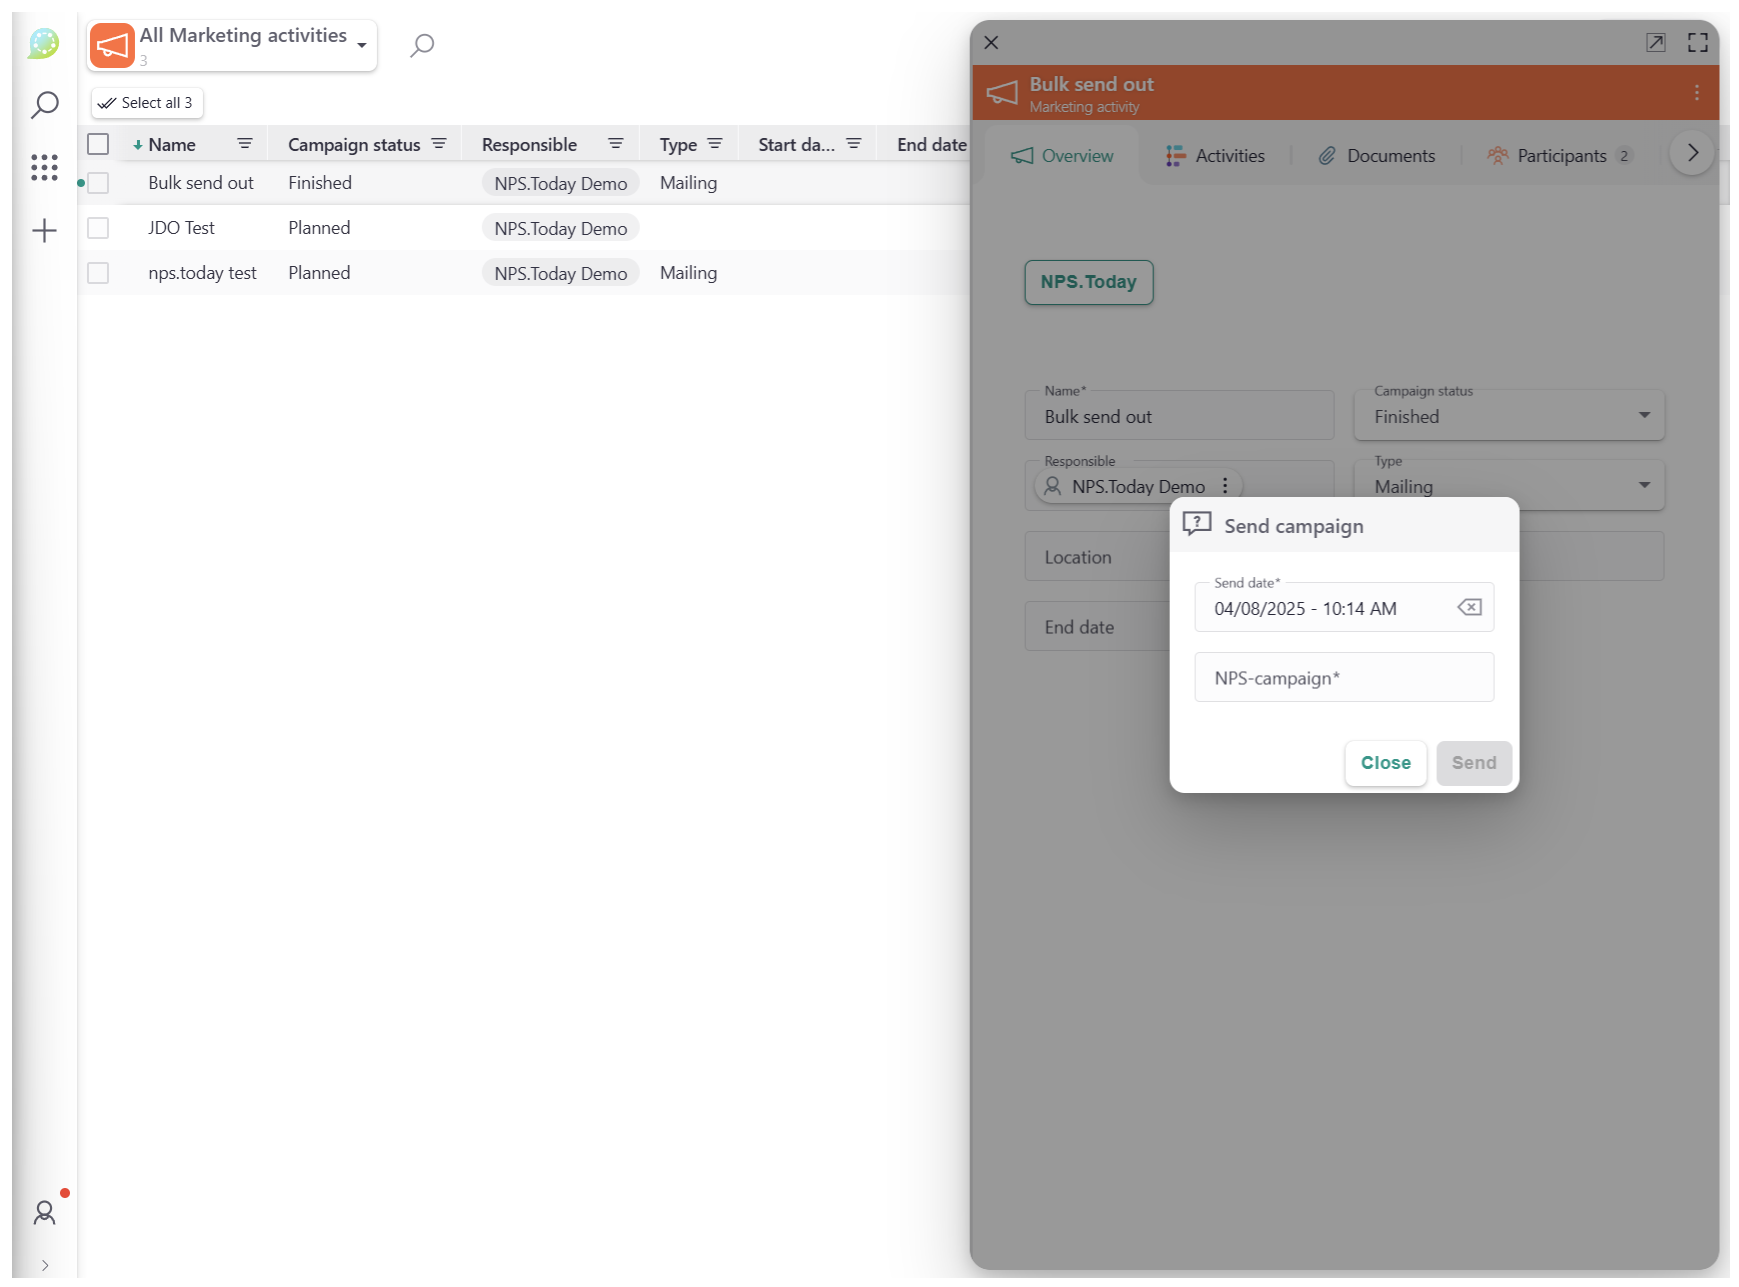Screen dimensions: 1739x1287
Task: Click the plus icon to create new record
Action: [44, 231]
